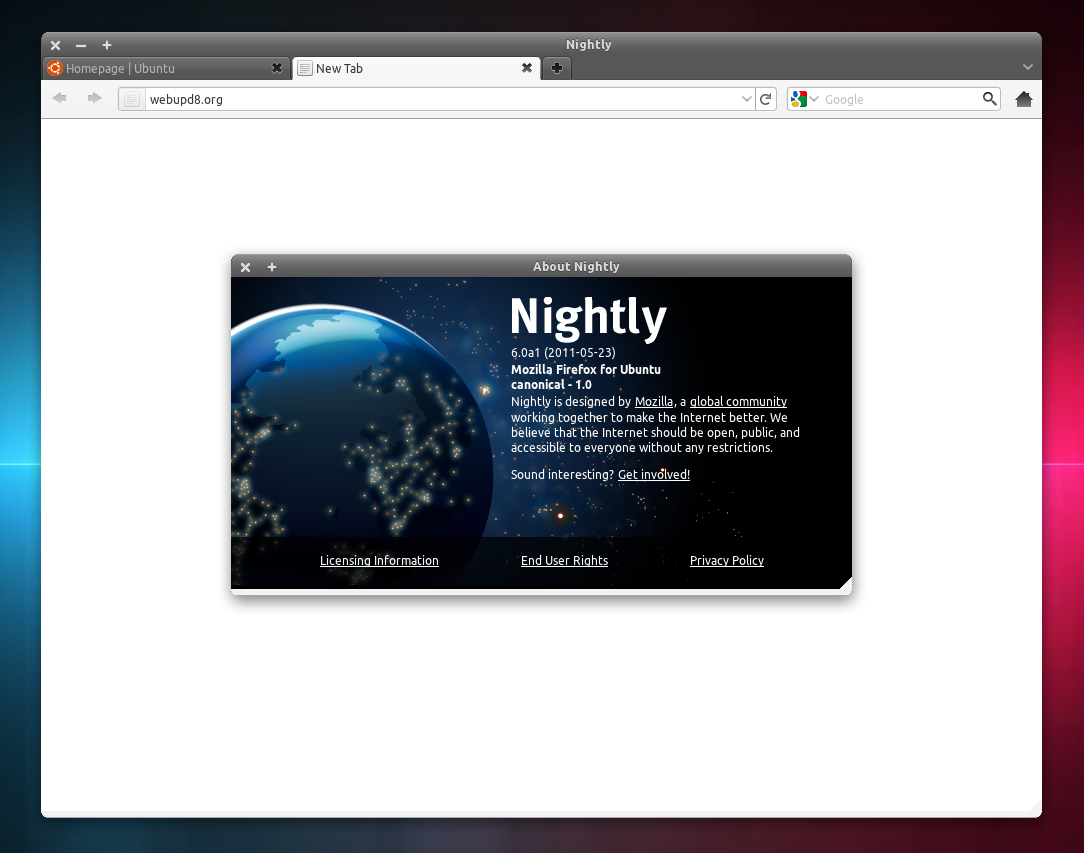Click the version text 6.0a1 (2011-05-23)
This screenshot has height=853, width=1084.
coord(563,353)
